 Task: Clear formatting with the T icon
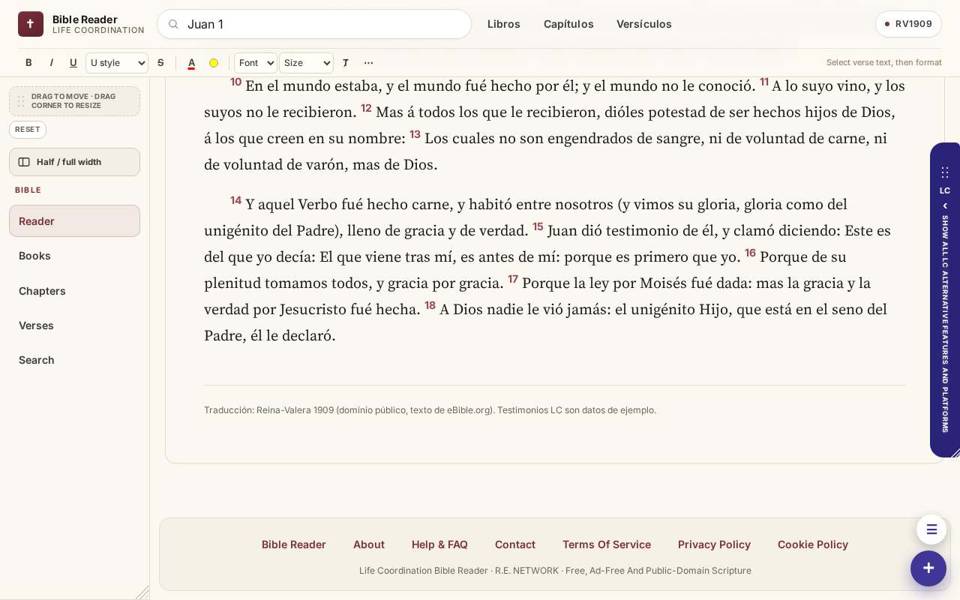tap(345, 62)
